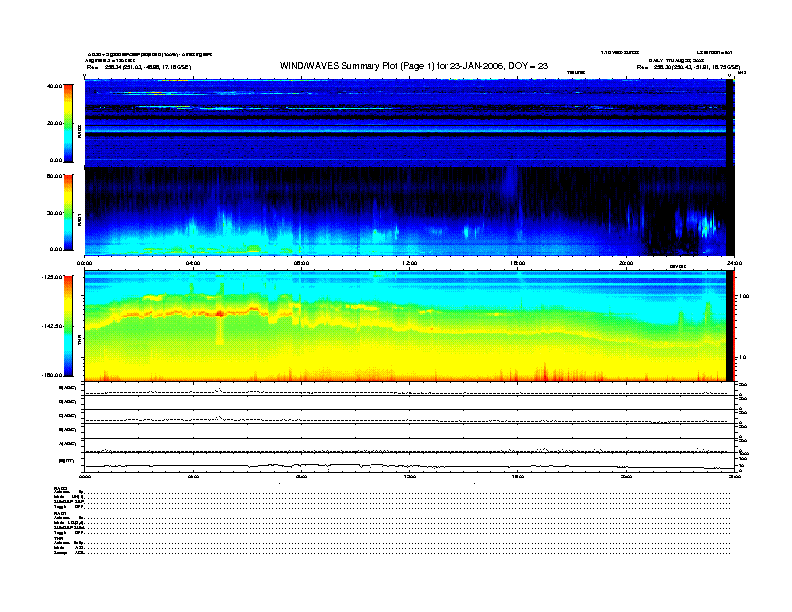Select the 20.00 label on the RAD2 scale

pyautogui.click(x=54, y=123)
